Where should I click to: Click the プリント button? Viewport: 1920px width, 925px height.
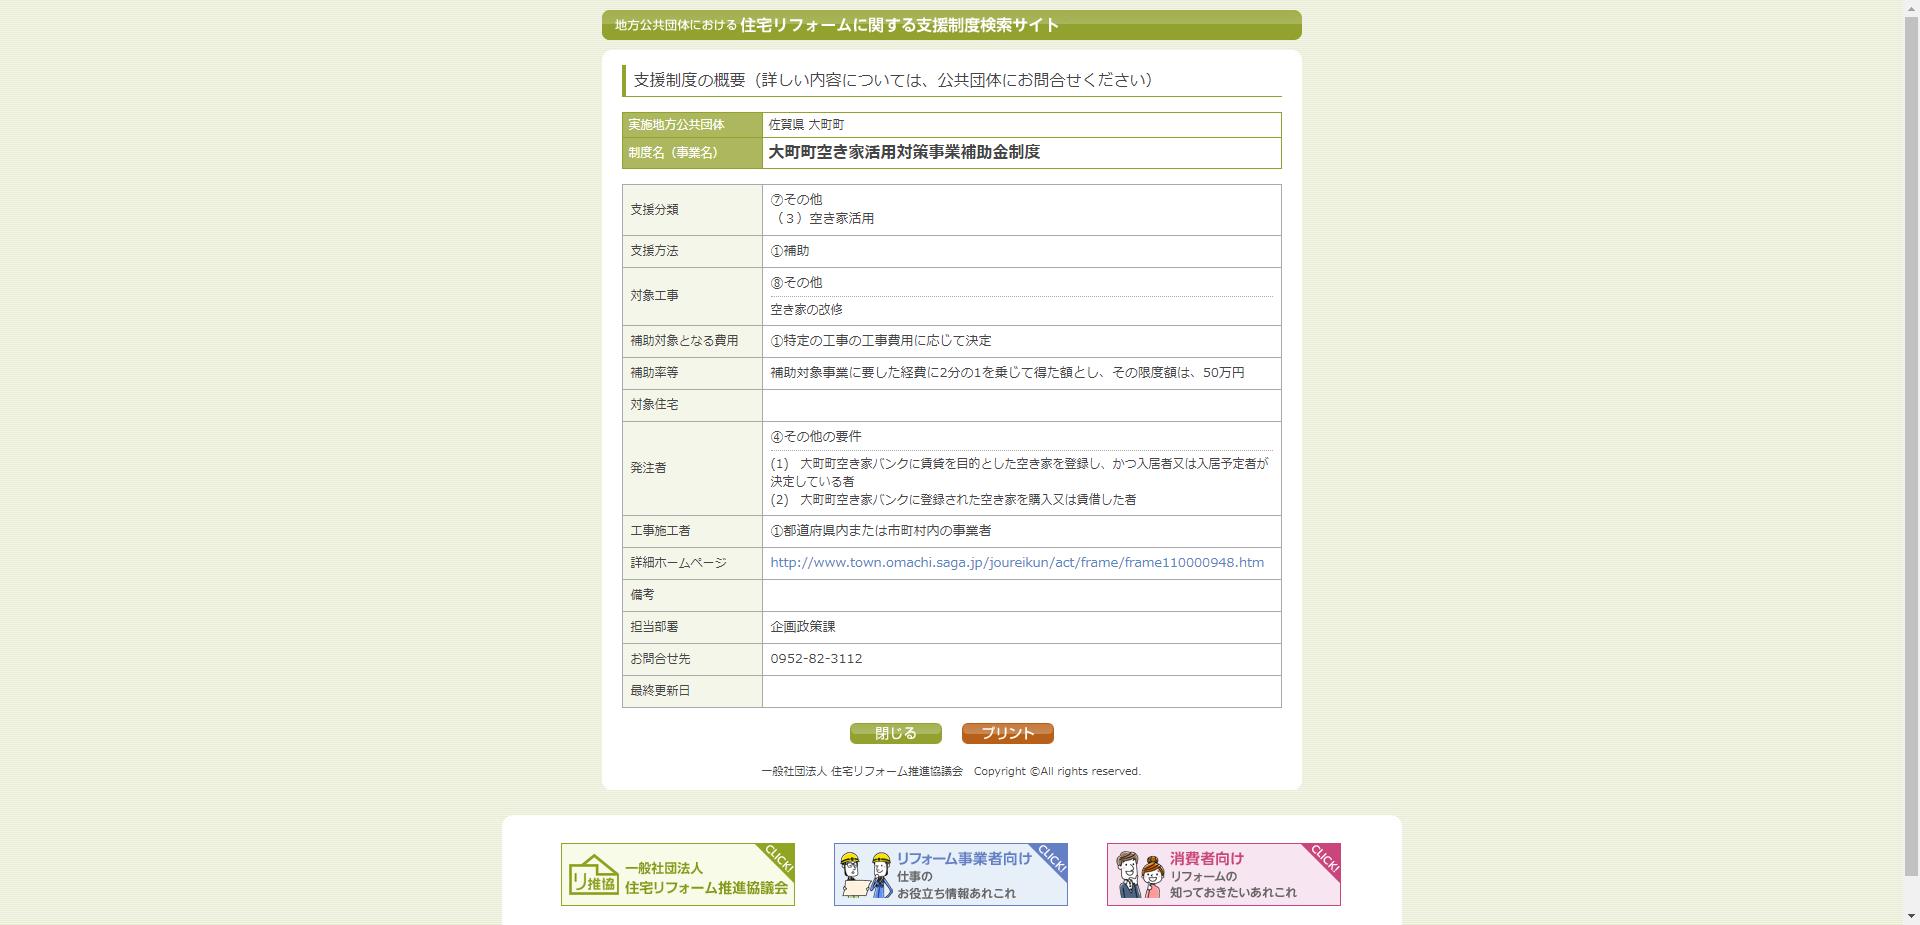coord(1007,733)
